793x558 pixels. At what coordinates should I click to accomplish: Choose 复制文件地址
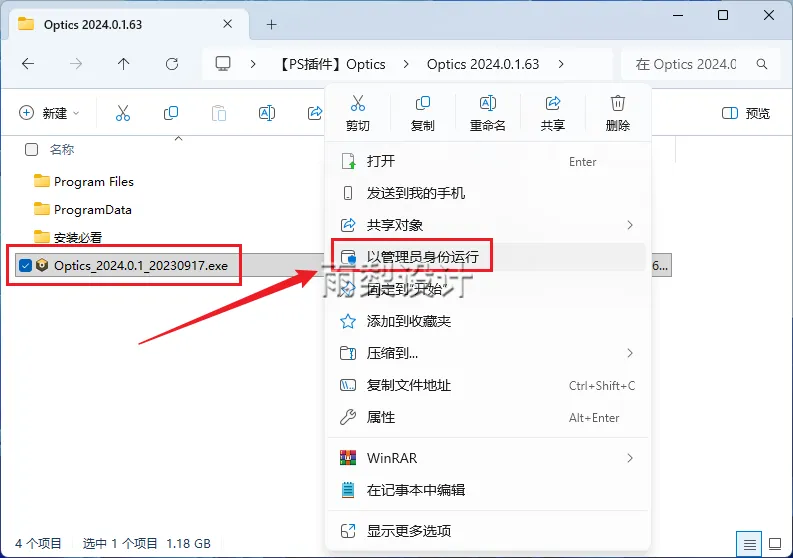pos(488,385)
